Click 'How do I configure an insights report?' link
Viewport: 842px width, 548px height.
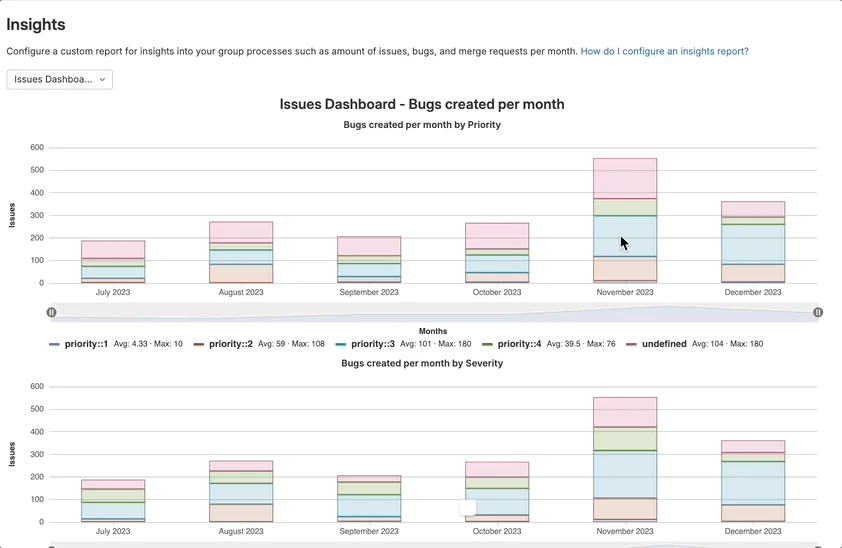pos(664,51)
